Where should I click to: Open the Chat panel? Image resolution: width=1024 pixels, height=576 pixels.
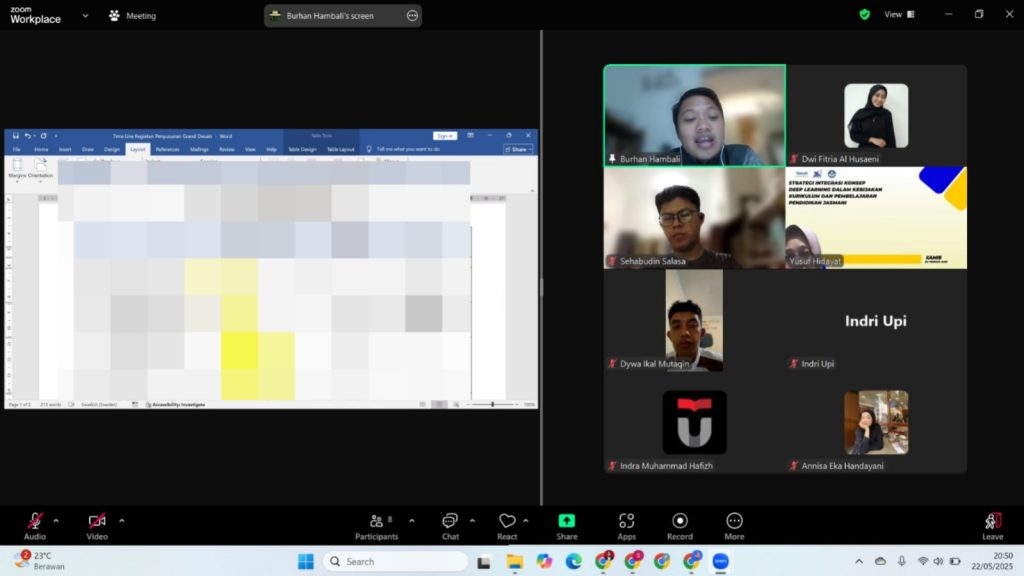tap(450, 525)
